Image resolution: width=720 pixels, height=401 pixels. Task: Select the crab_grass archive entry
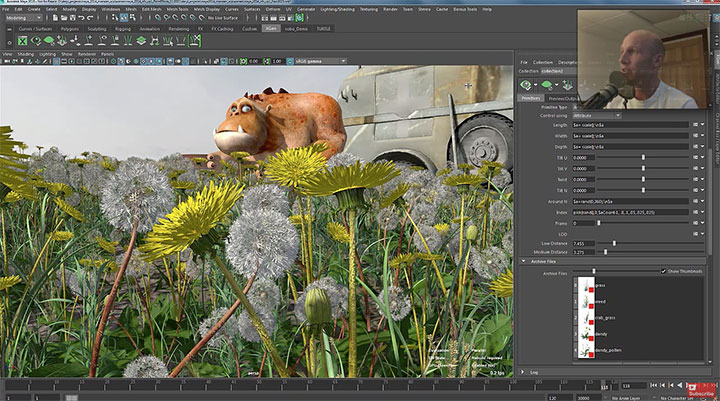(605, 317)
